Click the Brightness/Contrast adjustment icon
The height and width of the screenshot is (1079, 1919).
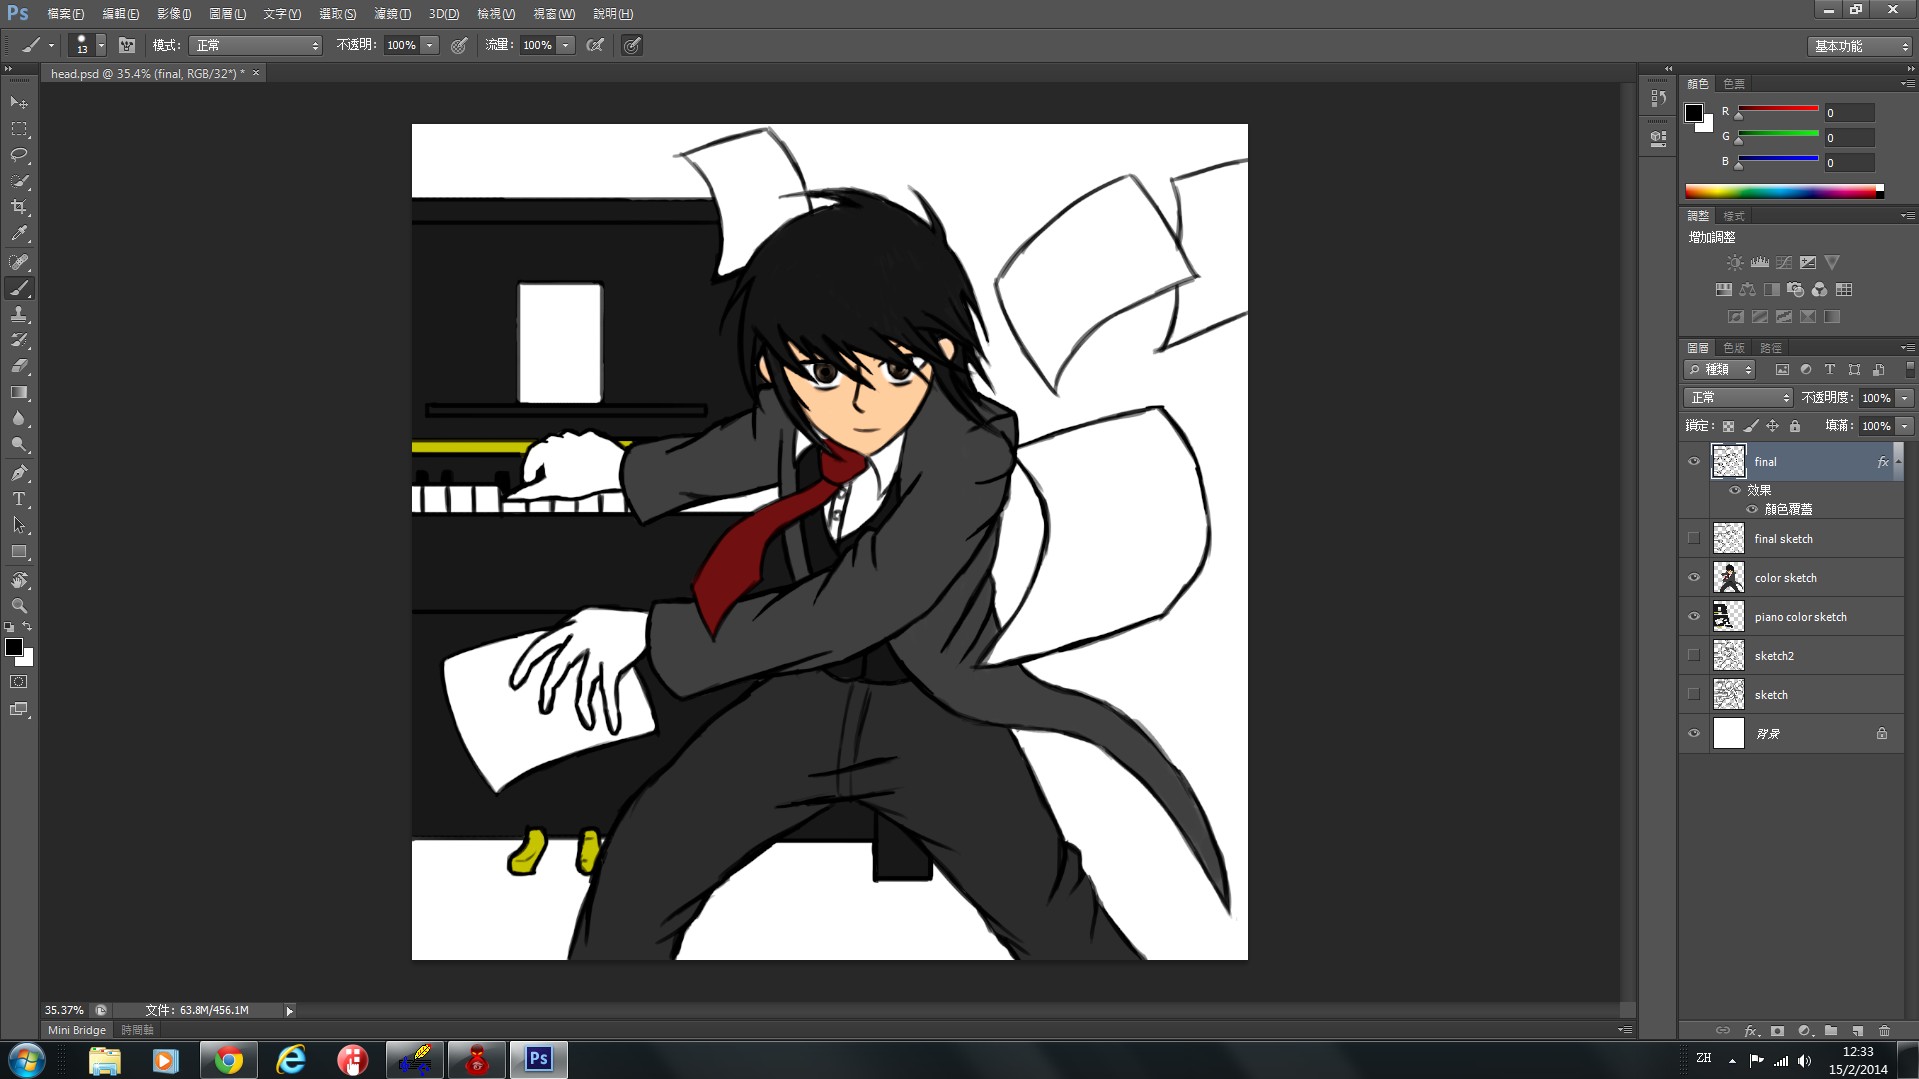(x=1735, y=262)
